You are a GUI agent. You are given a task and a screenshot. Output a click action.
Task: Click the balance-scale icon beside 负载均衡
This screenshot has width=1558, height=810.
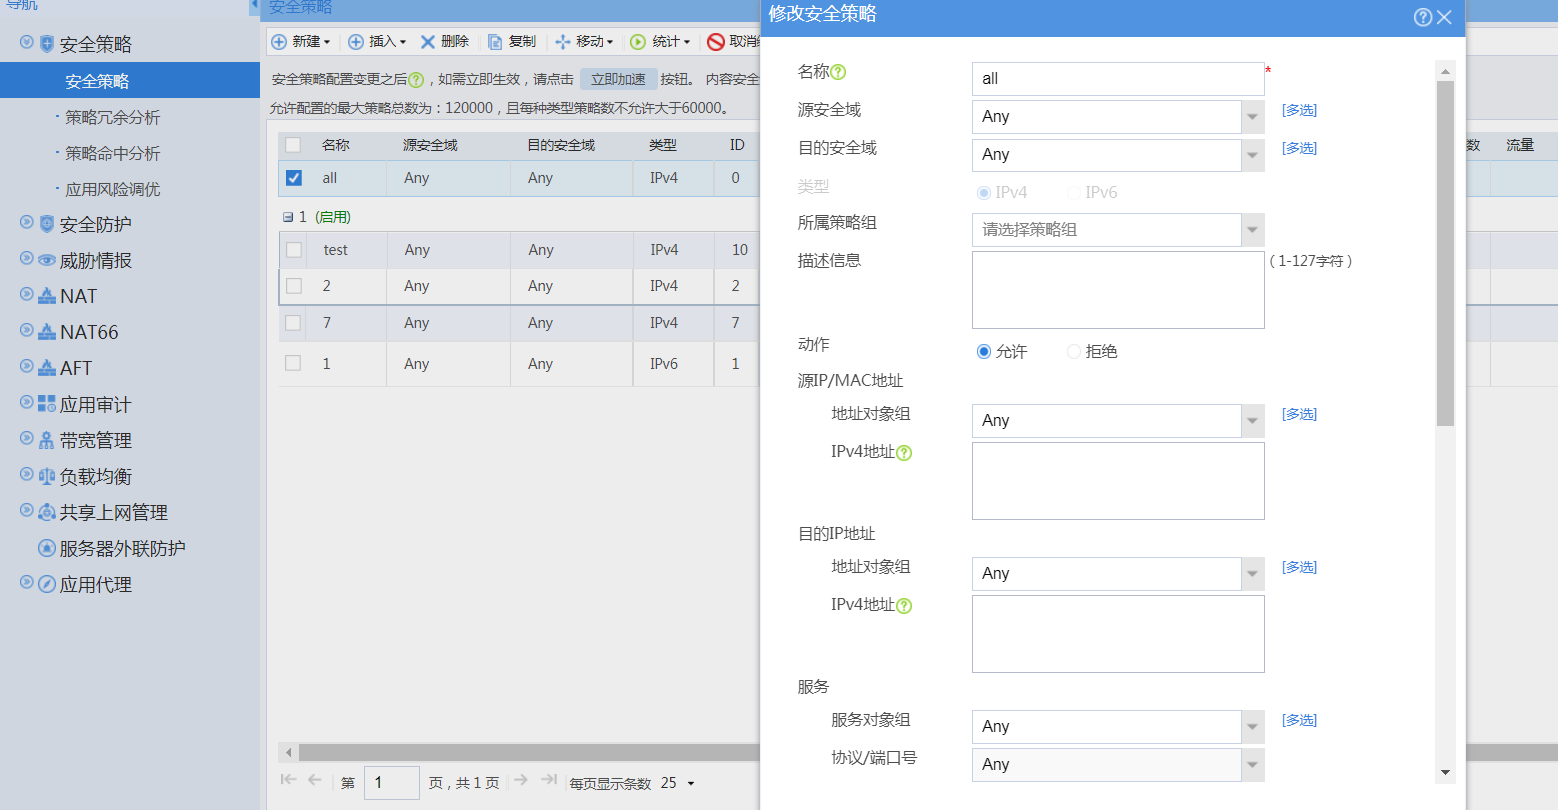pos(47,476)
